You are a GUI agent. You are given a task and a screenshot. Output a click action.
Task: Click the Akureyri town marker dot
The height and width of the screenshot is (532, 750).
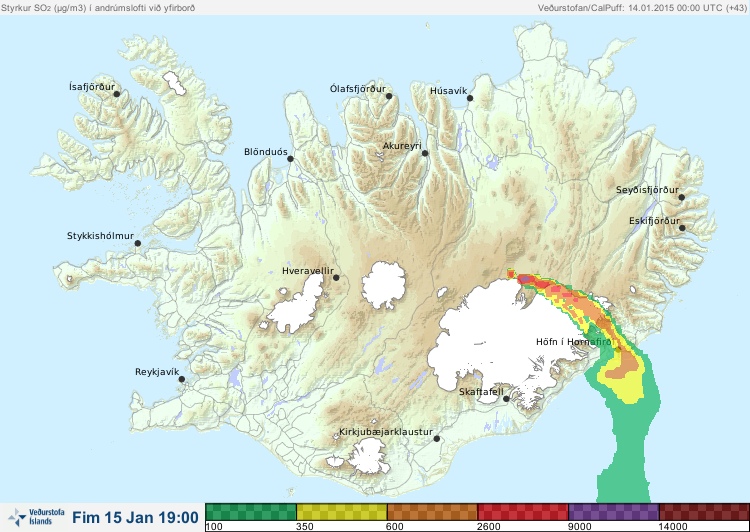425,153
